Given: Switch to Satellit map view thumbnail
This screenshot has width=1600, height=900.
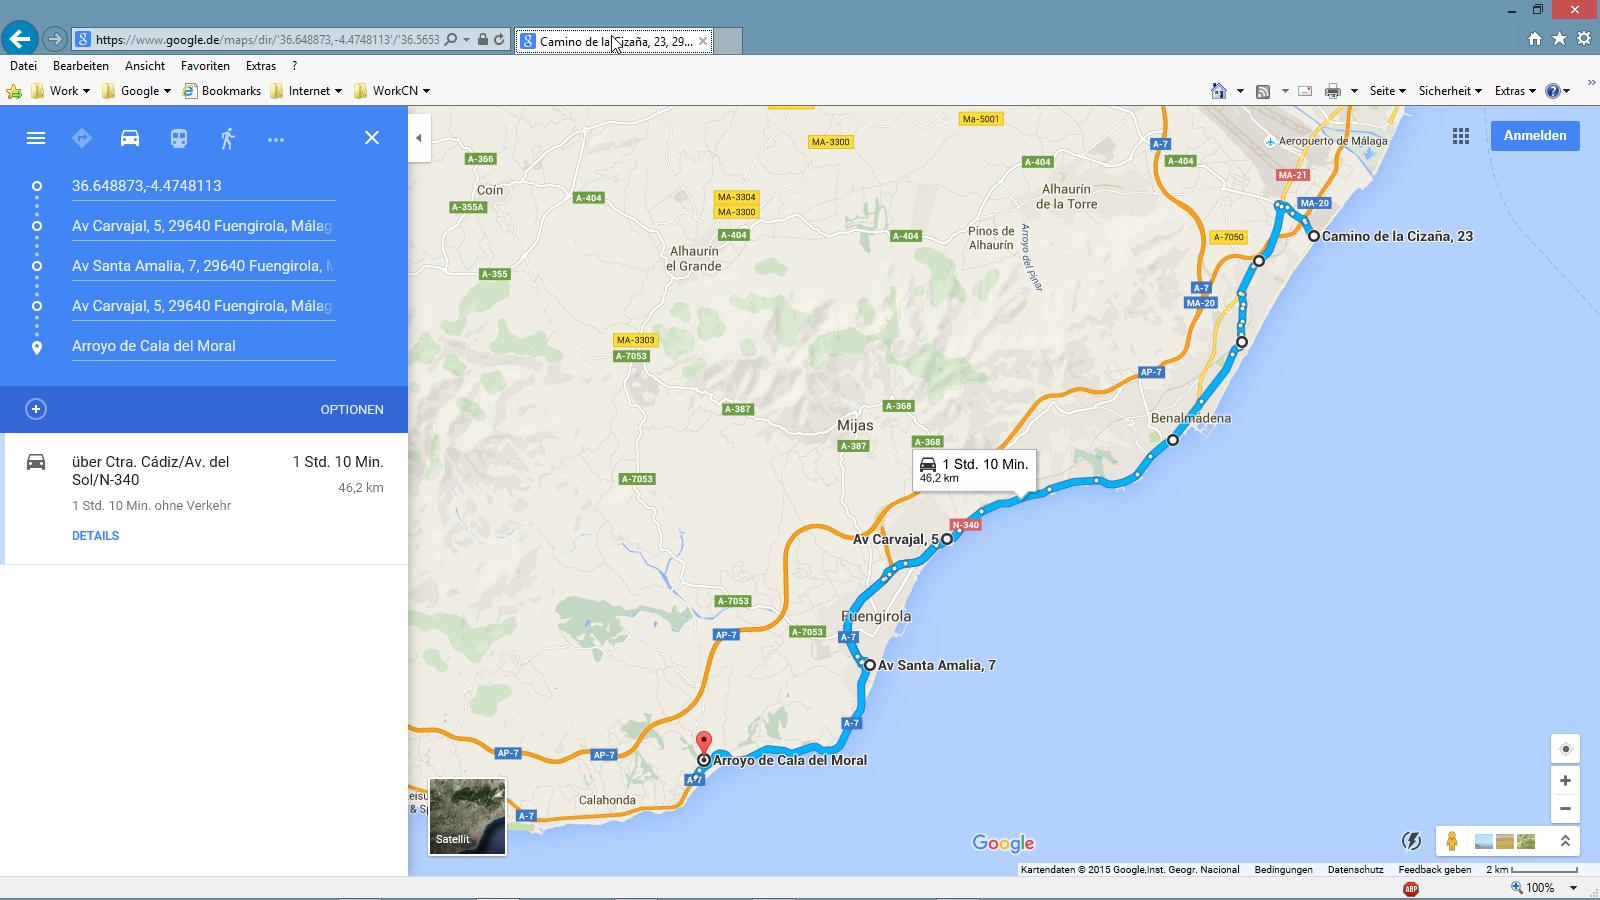Looking at the screenshot, I should 467,817.
